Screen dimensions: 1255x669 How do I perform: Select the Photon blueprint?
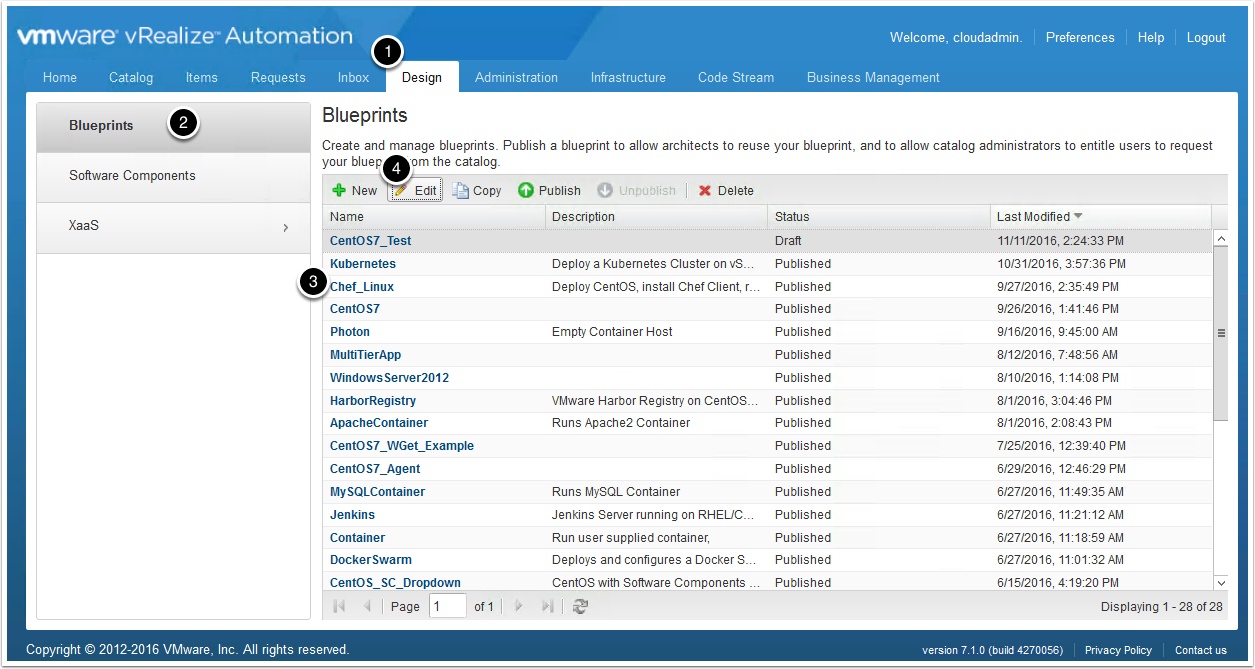click(x=350, y=332)
